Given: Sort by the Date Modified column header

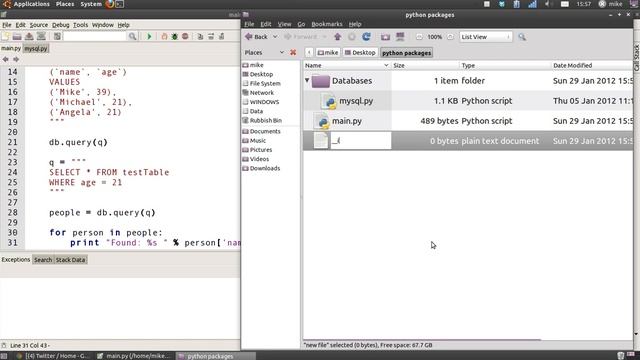Looking at the screenshot, I should pos(591,65).
